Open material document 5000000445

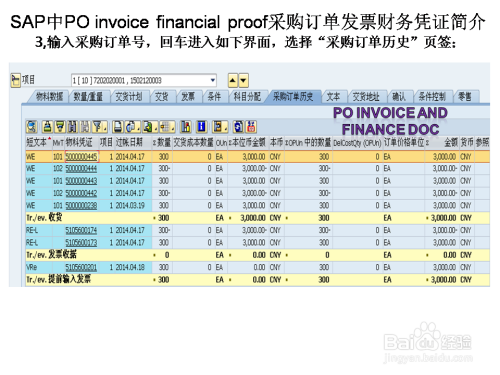(81, 157)
